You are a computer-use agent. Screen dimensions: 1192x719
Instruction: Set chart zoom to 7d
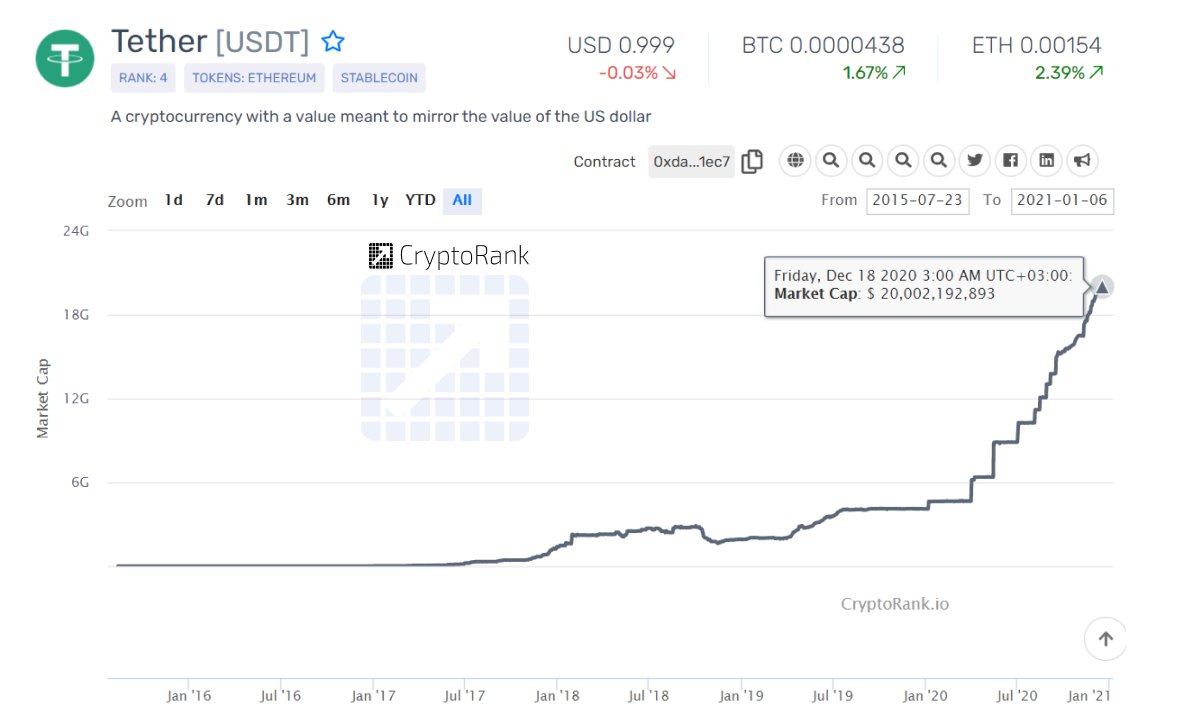[214, 200]
